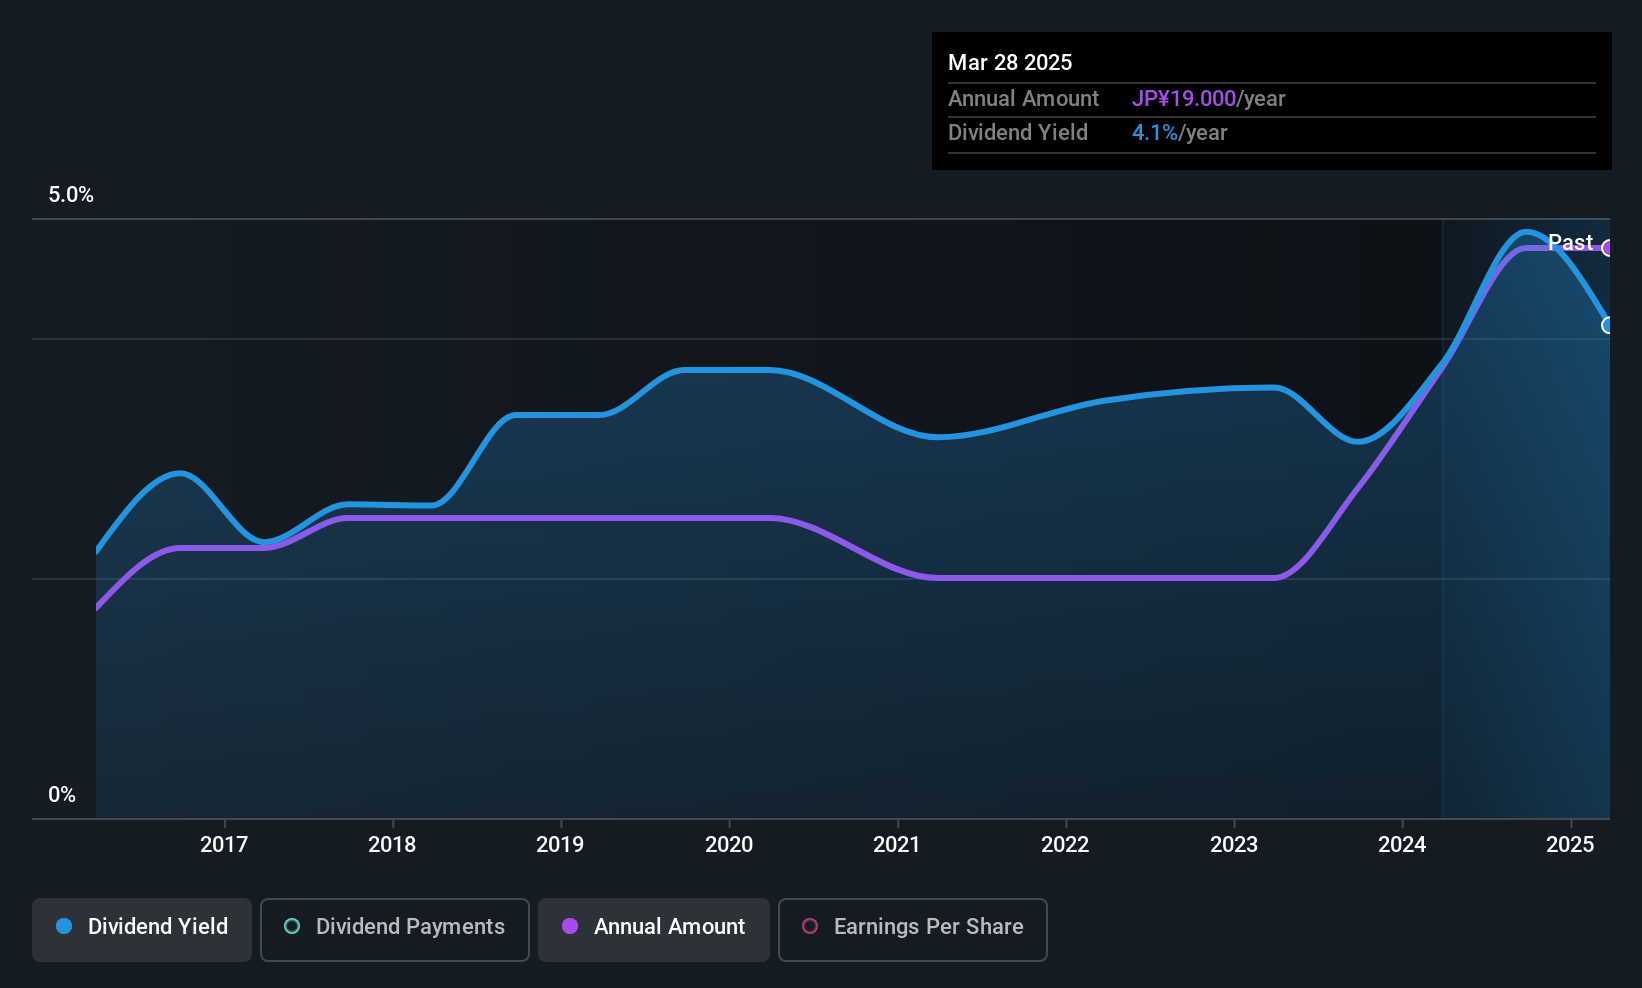1642x988 pixels.
Task: Click the 'Dividend Yield' tooltip row label
Action: pyautogui.click(x=1018, y=132)
